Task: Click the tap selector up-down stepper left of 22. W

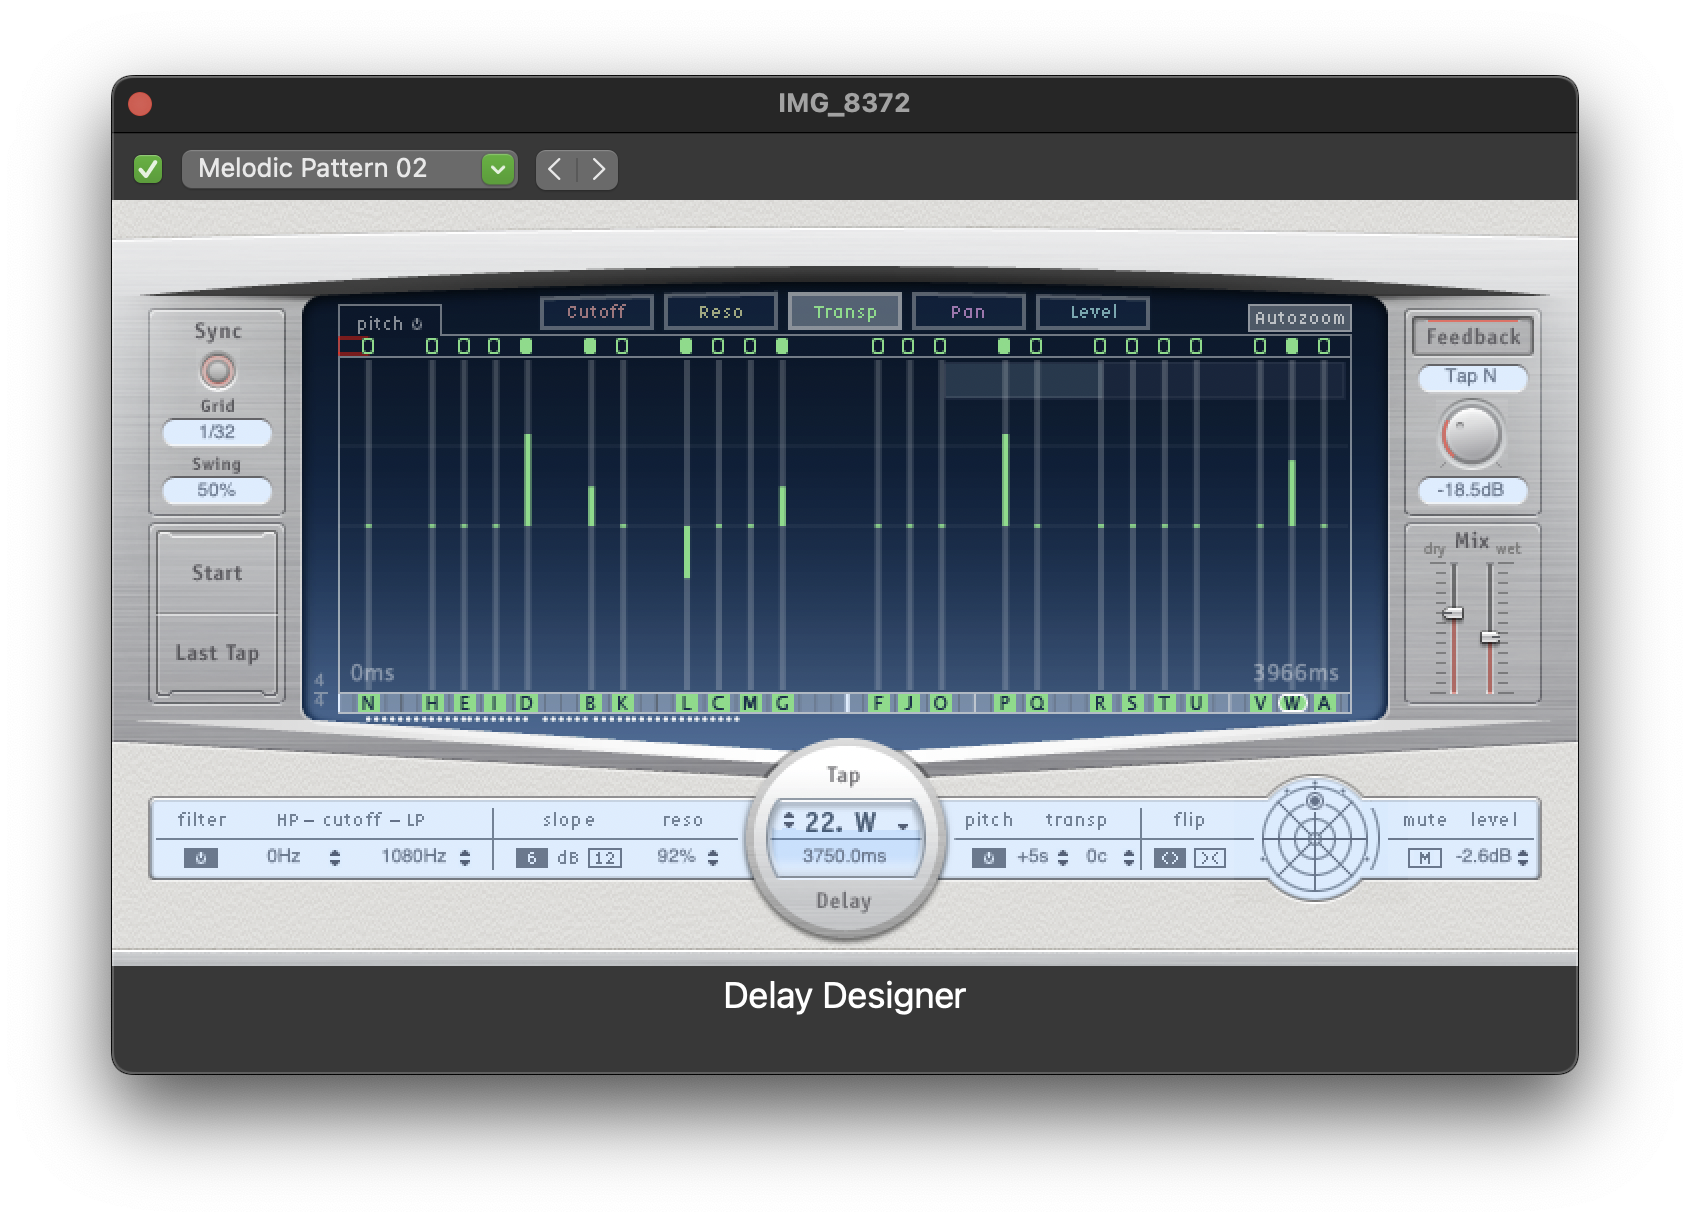Action: tap(789, 821)
